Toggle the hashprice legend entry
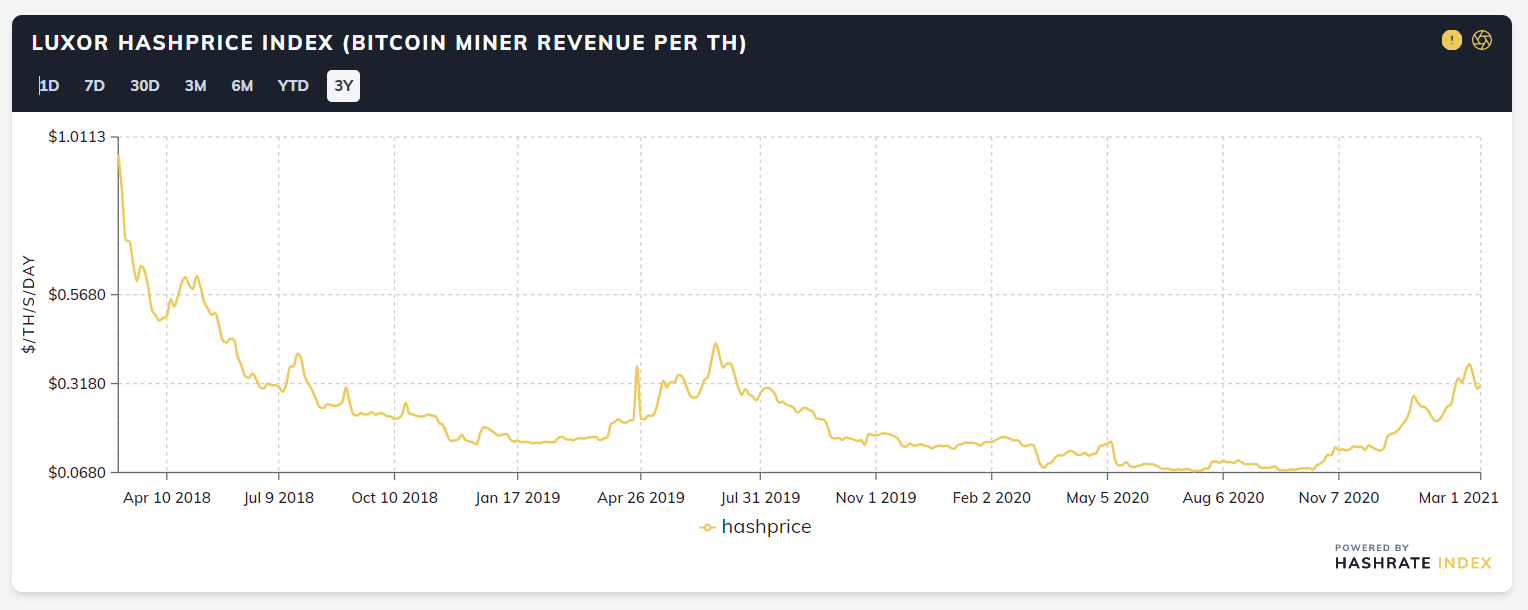Image resolution: width=1528 pixels, height=610 pixels. pos(756,527)
